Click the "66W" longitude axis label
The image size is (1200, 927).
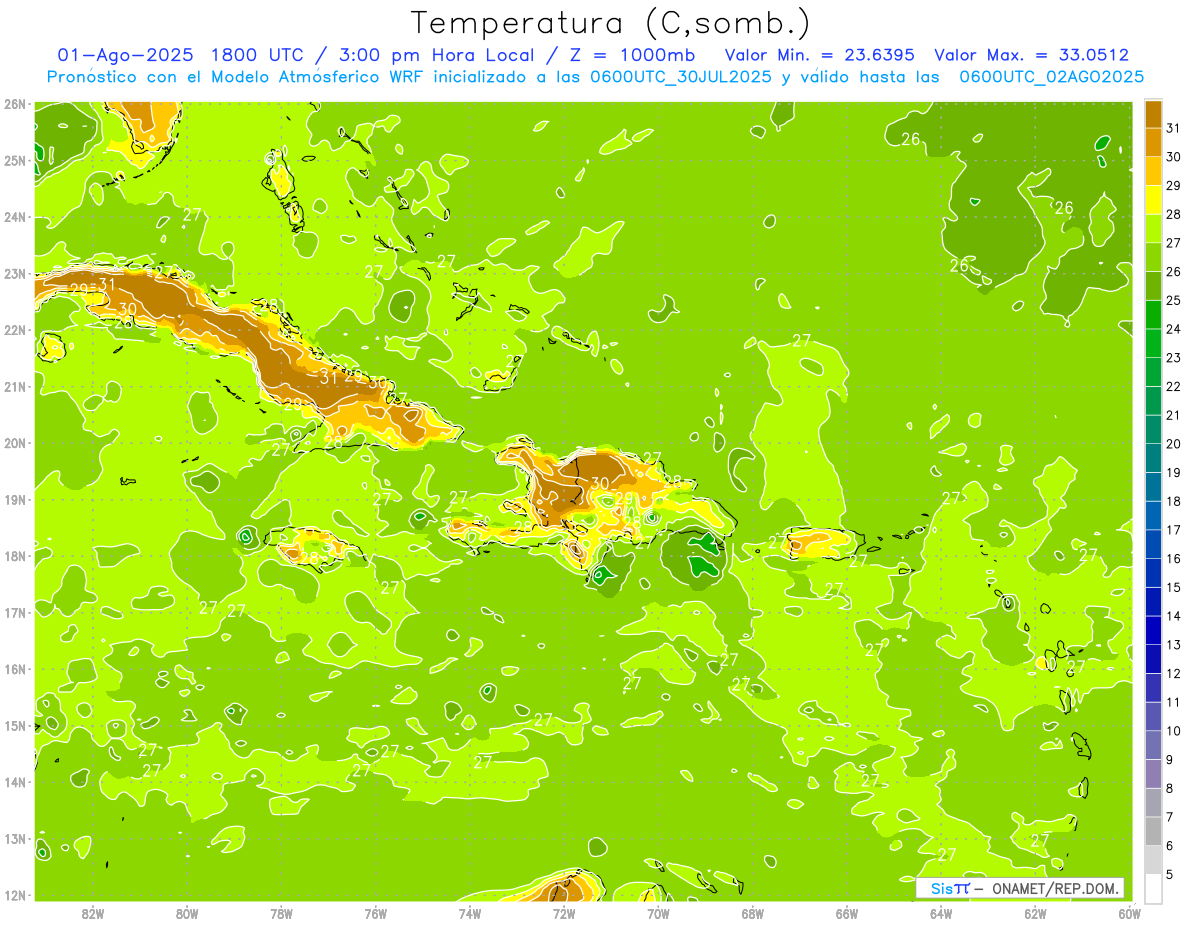click(x=847, y=914)
